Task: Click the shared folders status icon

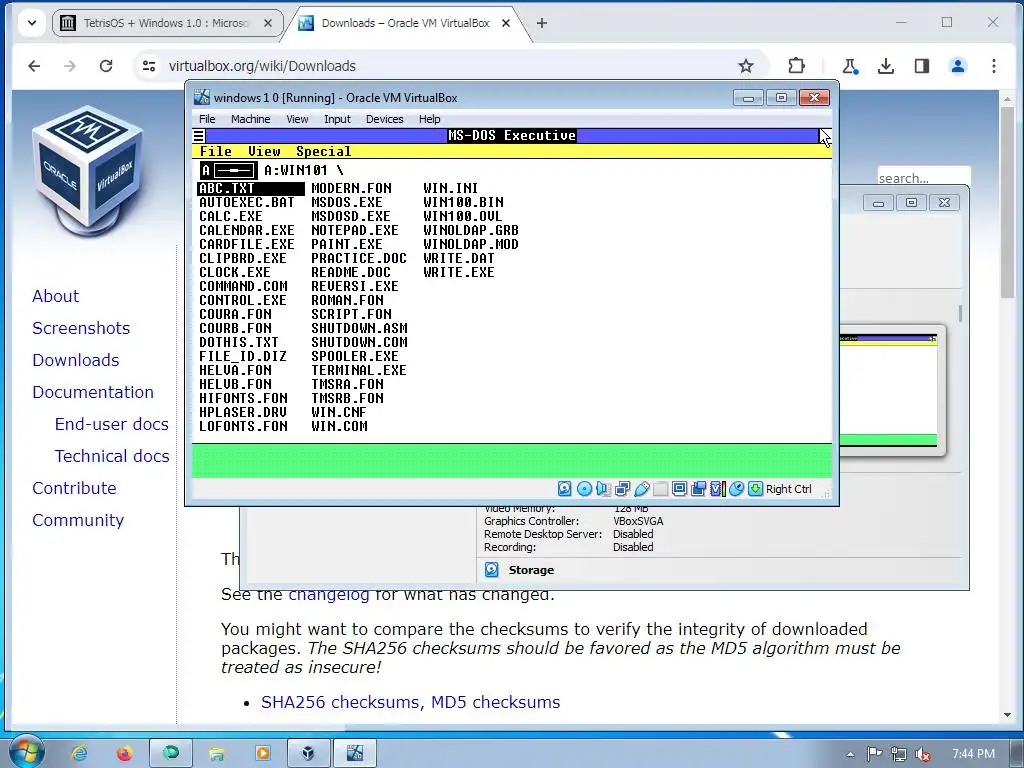Action: tap(660, 488)
